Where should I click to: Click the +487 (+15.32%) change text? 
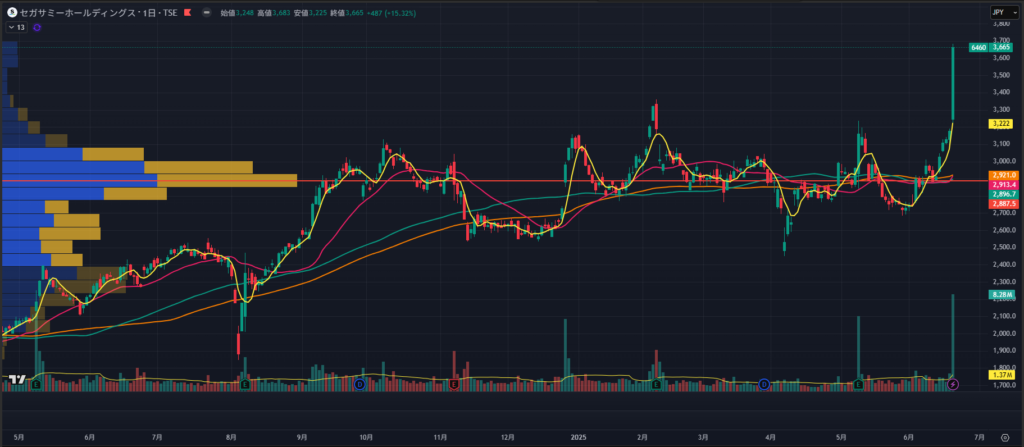point(391,12)
